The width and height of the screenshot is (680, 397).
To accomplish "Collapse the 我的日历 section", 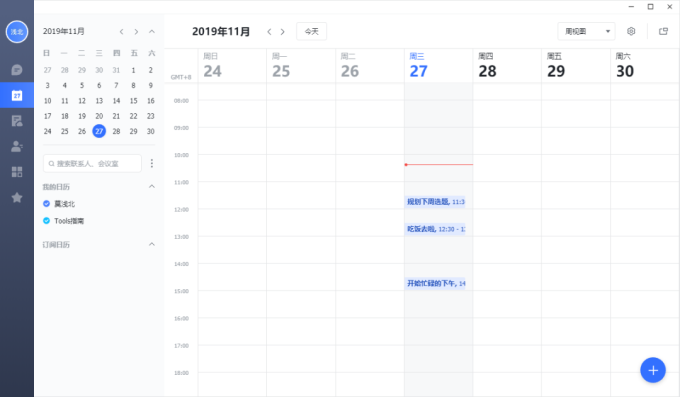I will point(152,187).
